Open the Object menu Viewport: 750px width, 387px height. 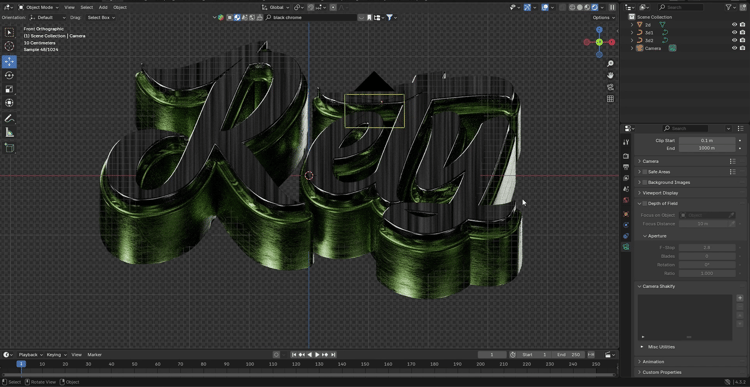pyautogui.click(x=120, y=7)
